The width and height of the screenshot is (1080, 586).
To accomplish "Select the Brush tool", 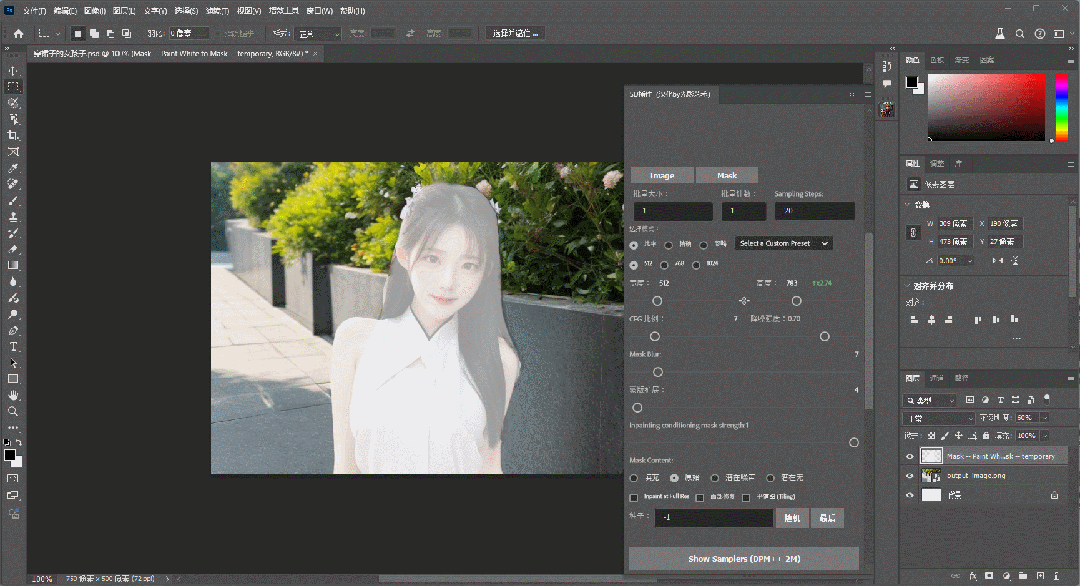I will (13, 201).
